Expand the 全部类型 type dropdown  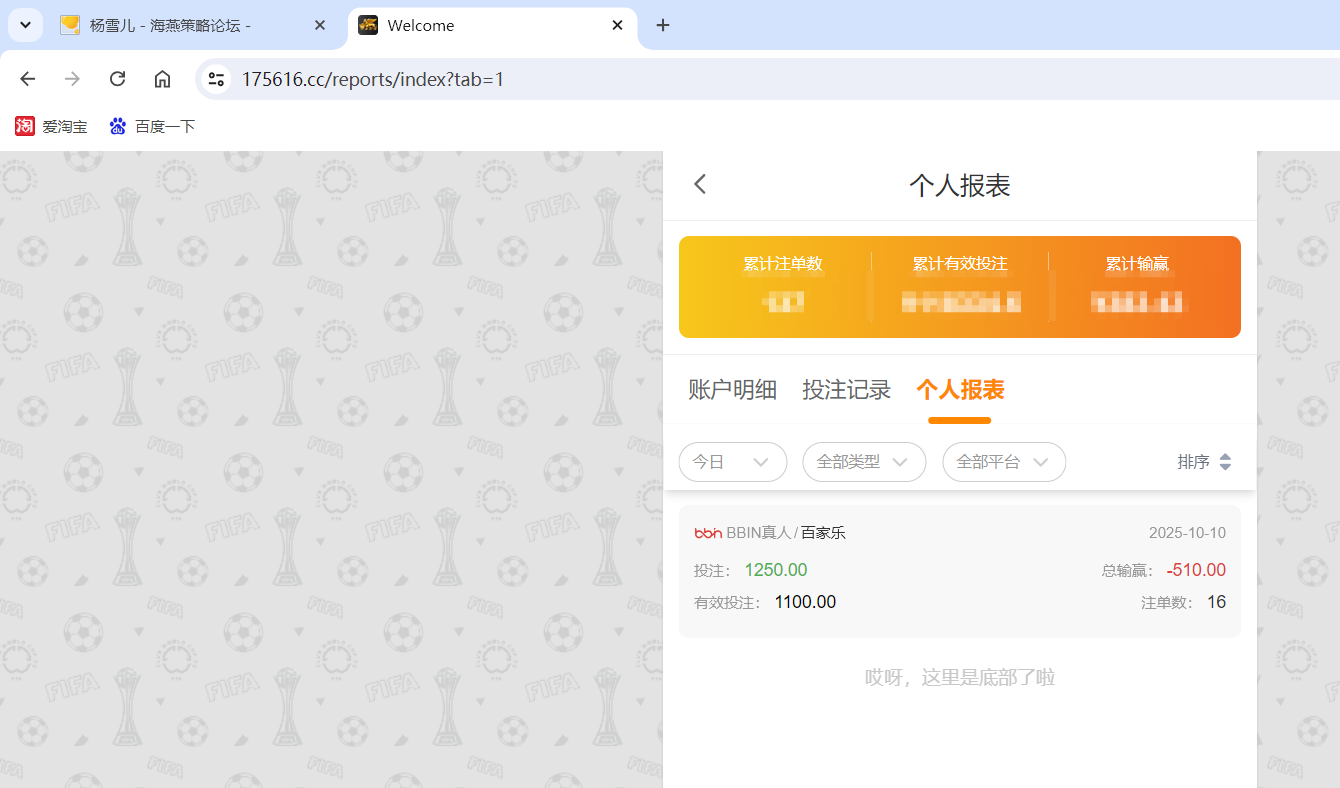pyautogui.click(x=864, y=462)
